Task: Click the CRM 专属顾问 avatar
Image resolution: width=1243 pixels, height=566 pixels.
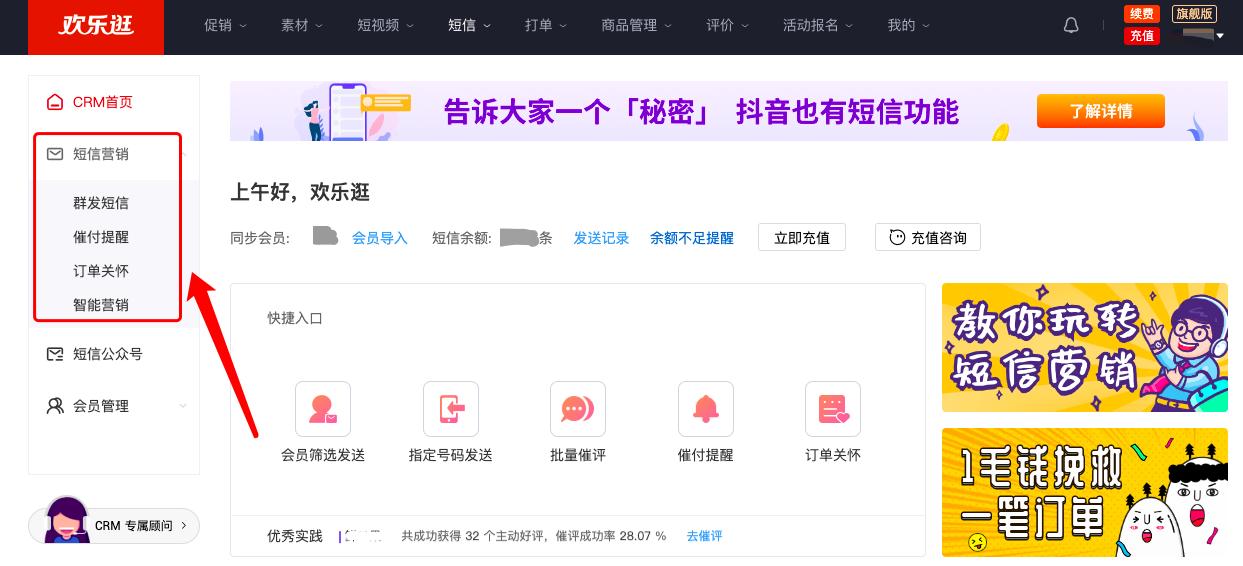Action: 67,521
